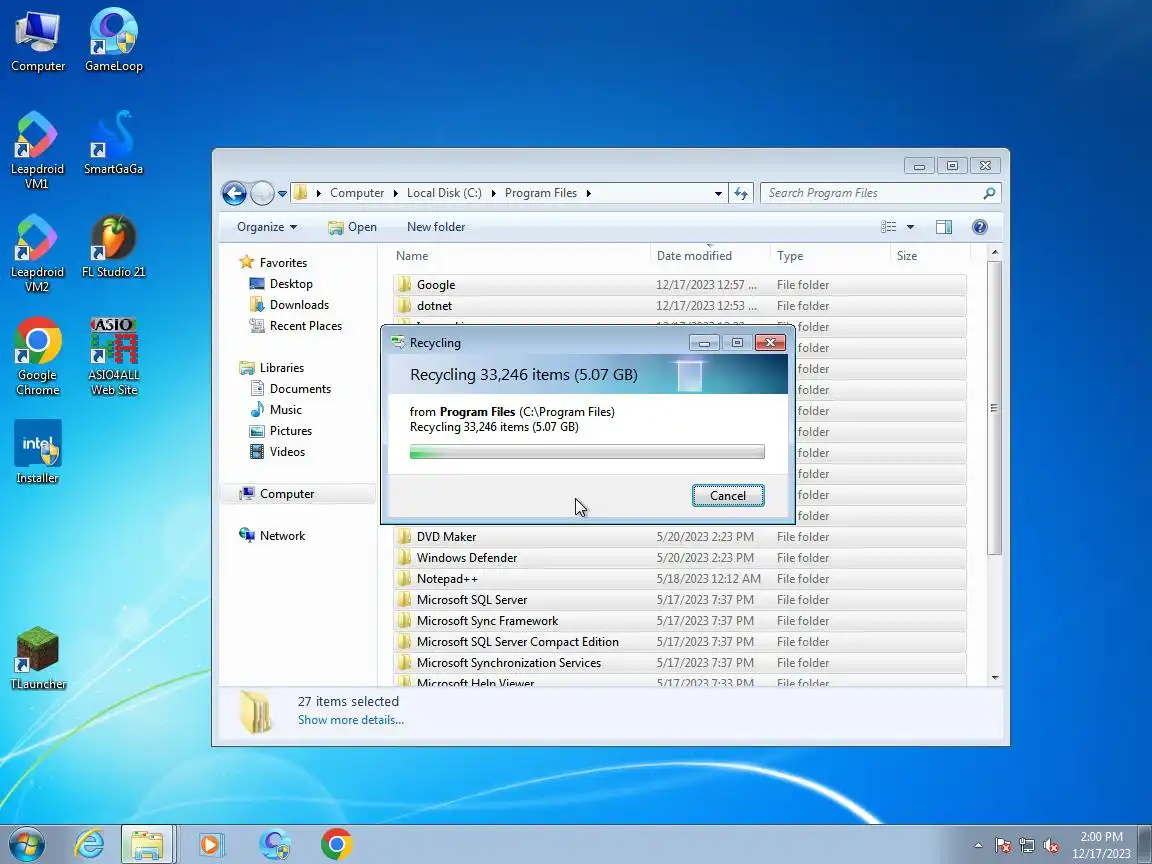Screen dimensions: 1152x864
Task: Sort by the Type column header
Action: pos(829,256)
